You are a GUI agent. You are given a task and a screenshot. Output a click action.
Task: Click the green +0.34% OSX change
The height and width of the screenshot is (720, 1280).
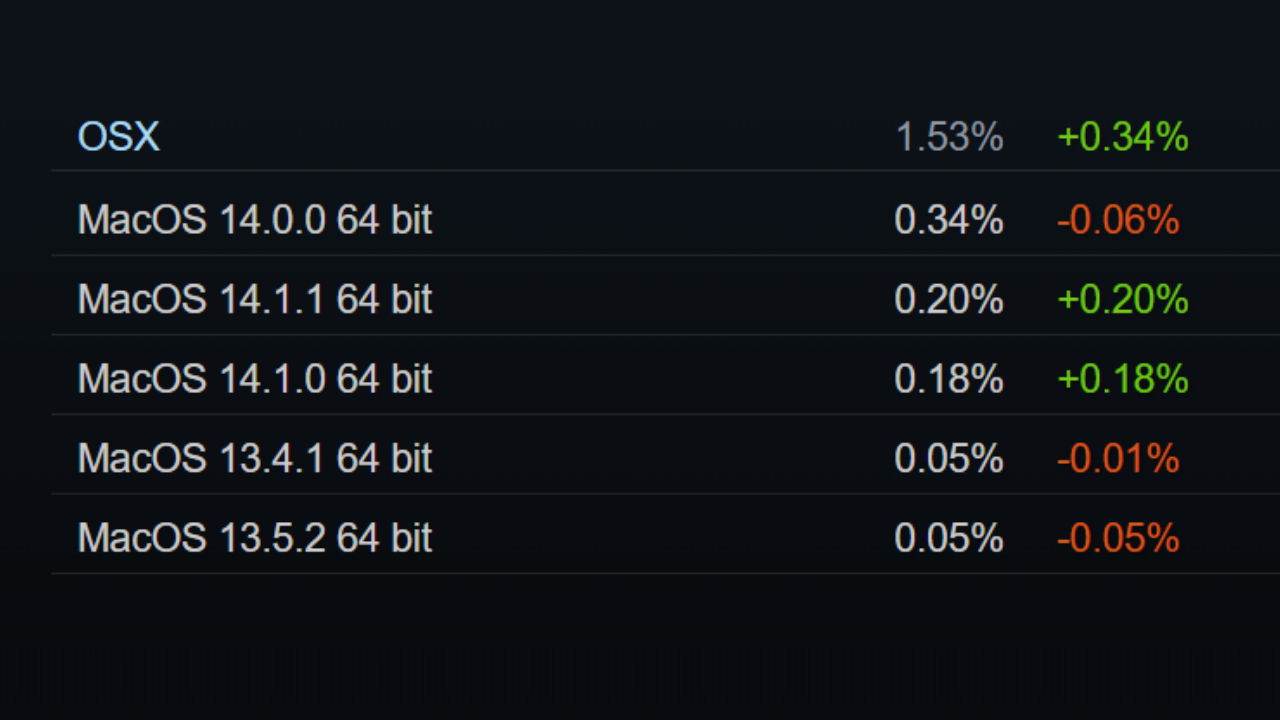[1122, 137]
